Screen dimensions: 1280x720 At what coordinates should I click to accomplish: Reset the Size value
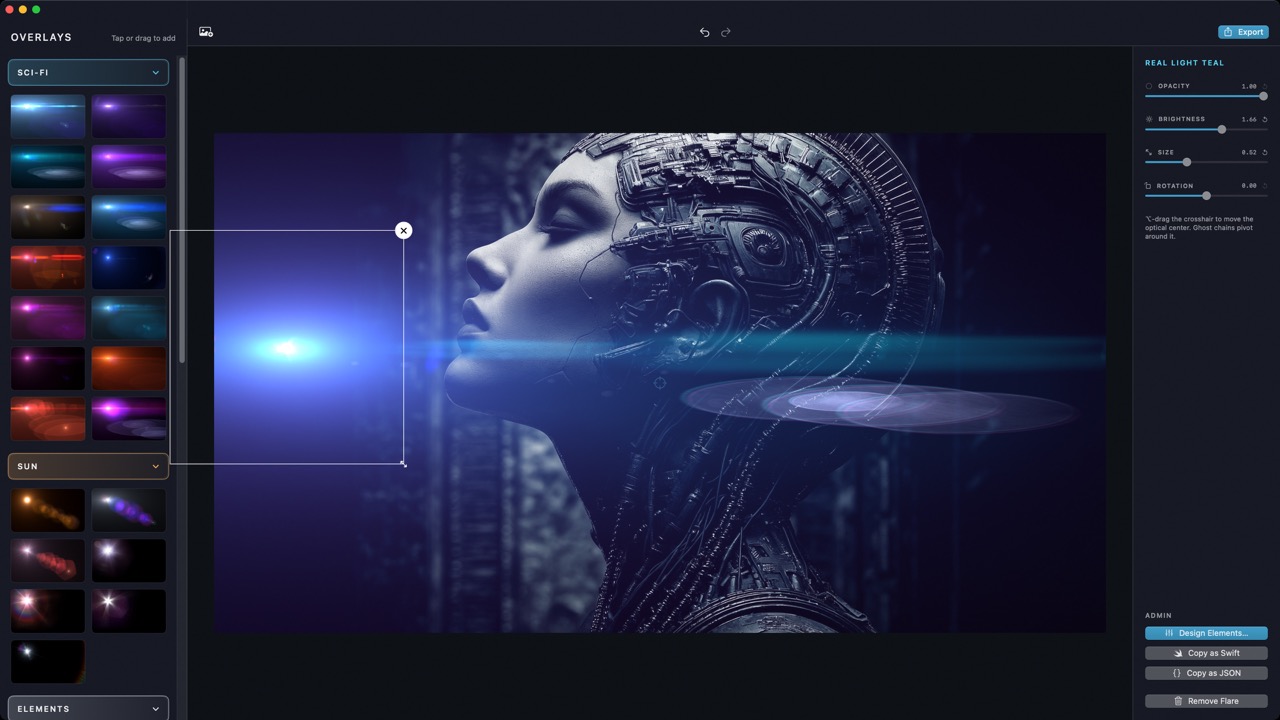(x=1265, y=152)
